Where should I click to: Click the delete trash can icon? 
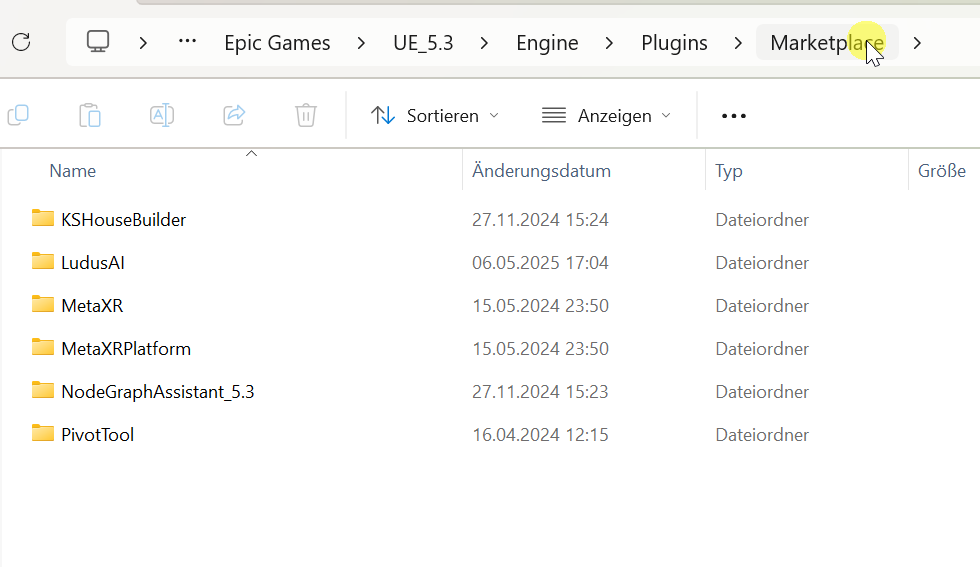click(x=306, y=115)
